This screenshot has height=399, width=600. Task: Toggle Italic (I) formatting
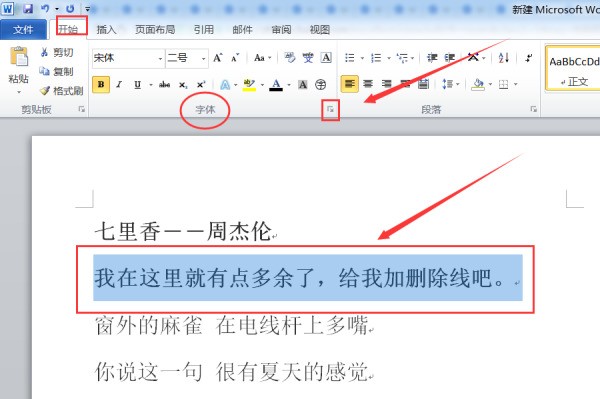(119, 85)
